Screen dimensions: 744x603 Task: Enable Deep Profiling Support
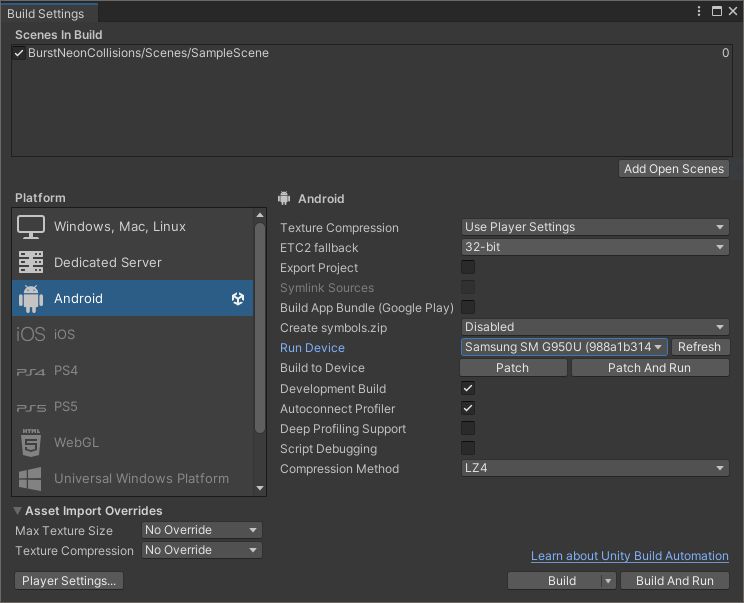coord(468,428)
